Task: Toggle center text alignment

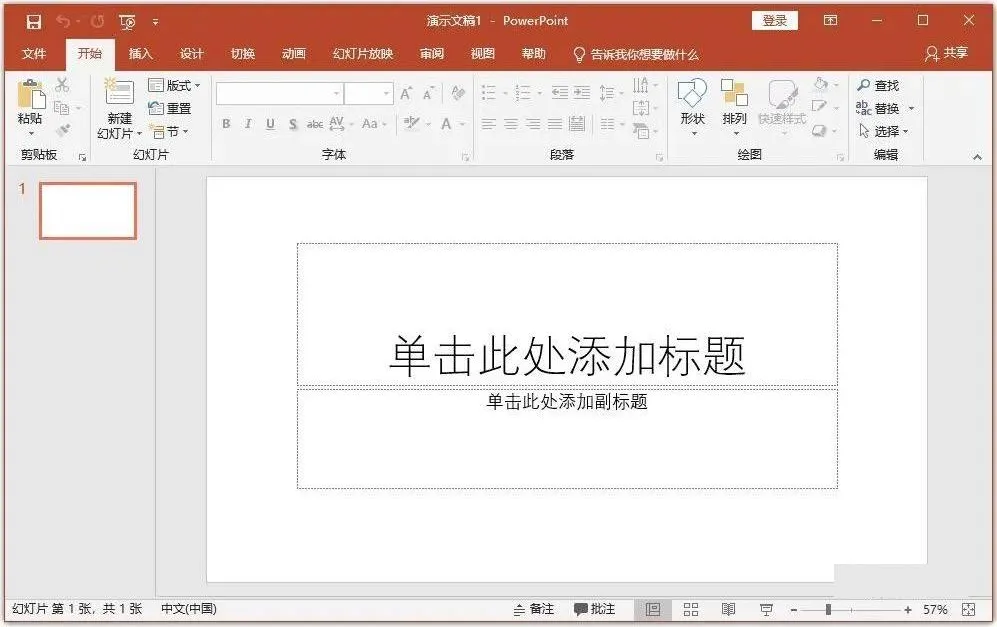Action: (511, 124)
